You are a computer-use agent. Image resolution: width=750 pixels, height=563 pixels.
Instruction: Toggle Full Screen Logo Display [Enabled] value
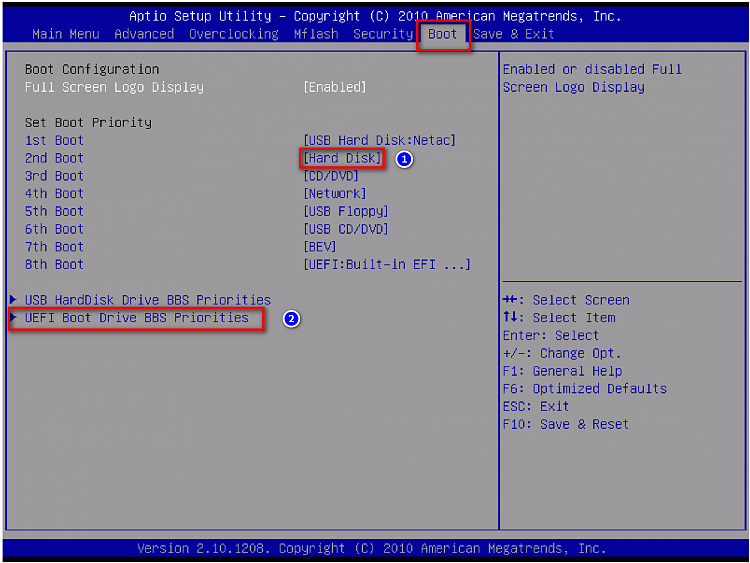(335, 88)
